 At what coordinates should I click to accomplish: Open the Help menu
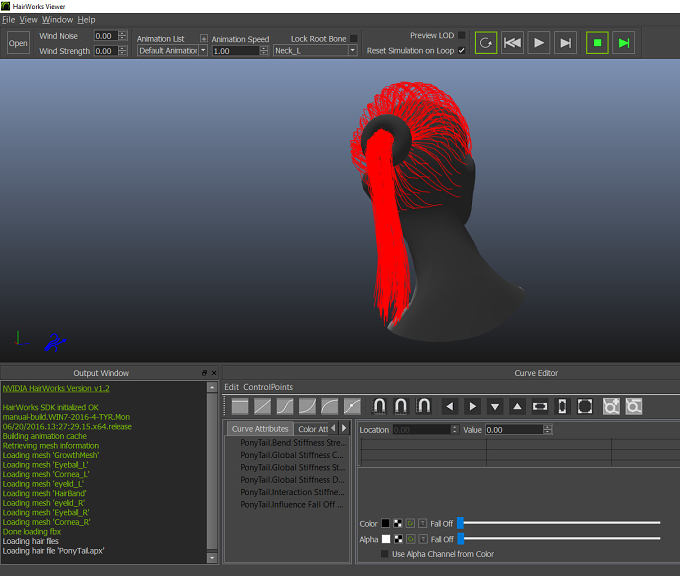(86, 20)
